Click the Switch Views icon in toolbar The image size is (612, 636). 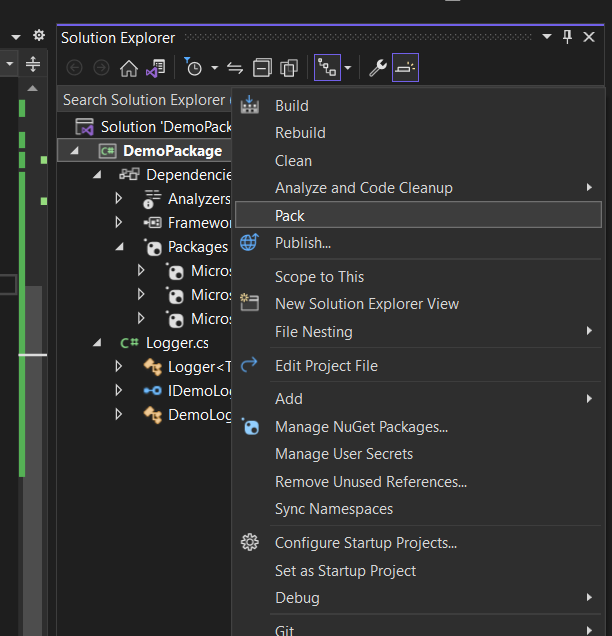[x=155, y=68]
